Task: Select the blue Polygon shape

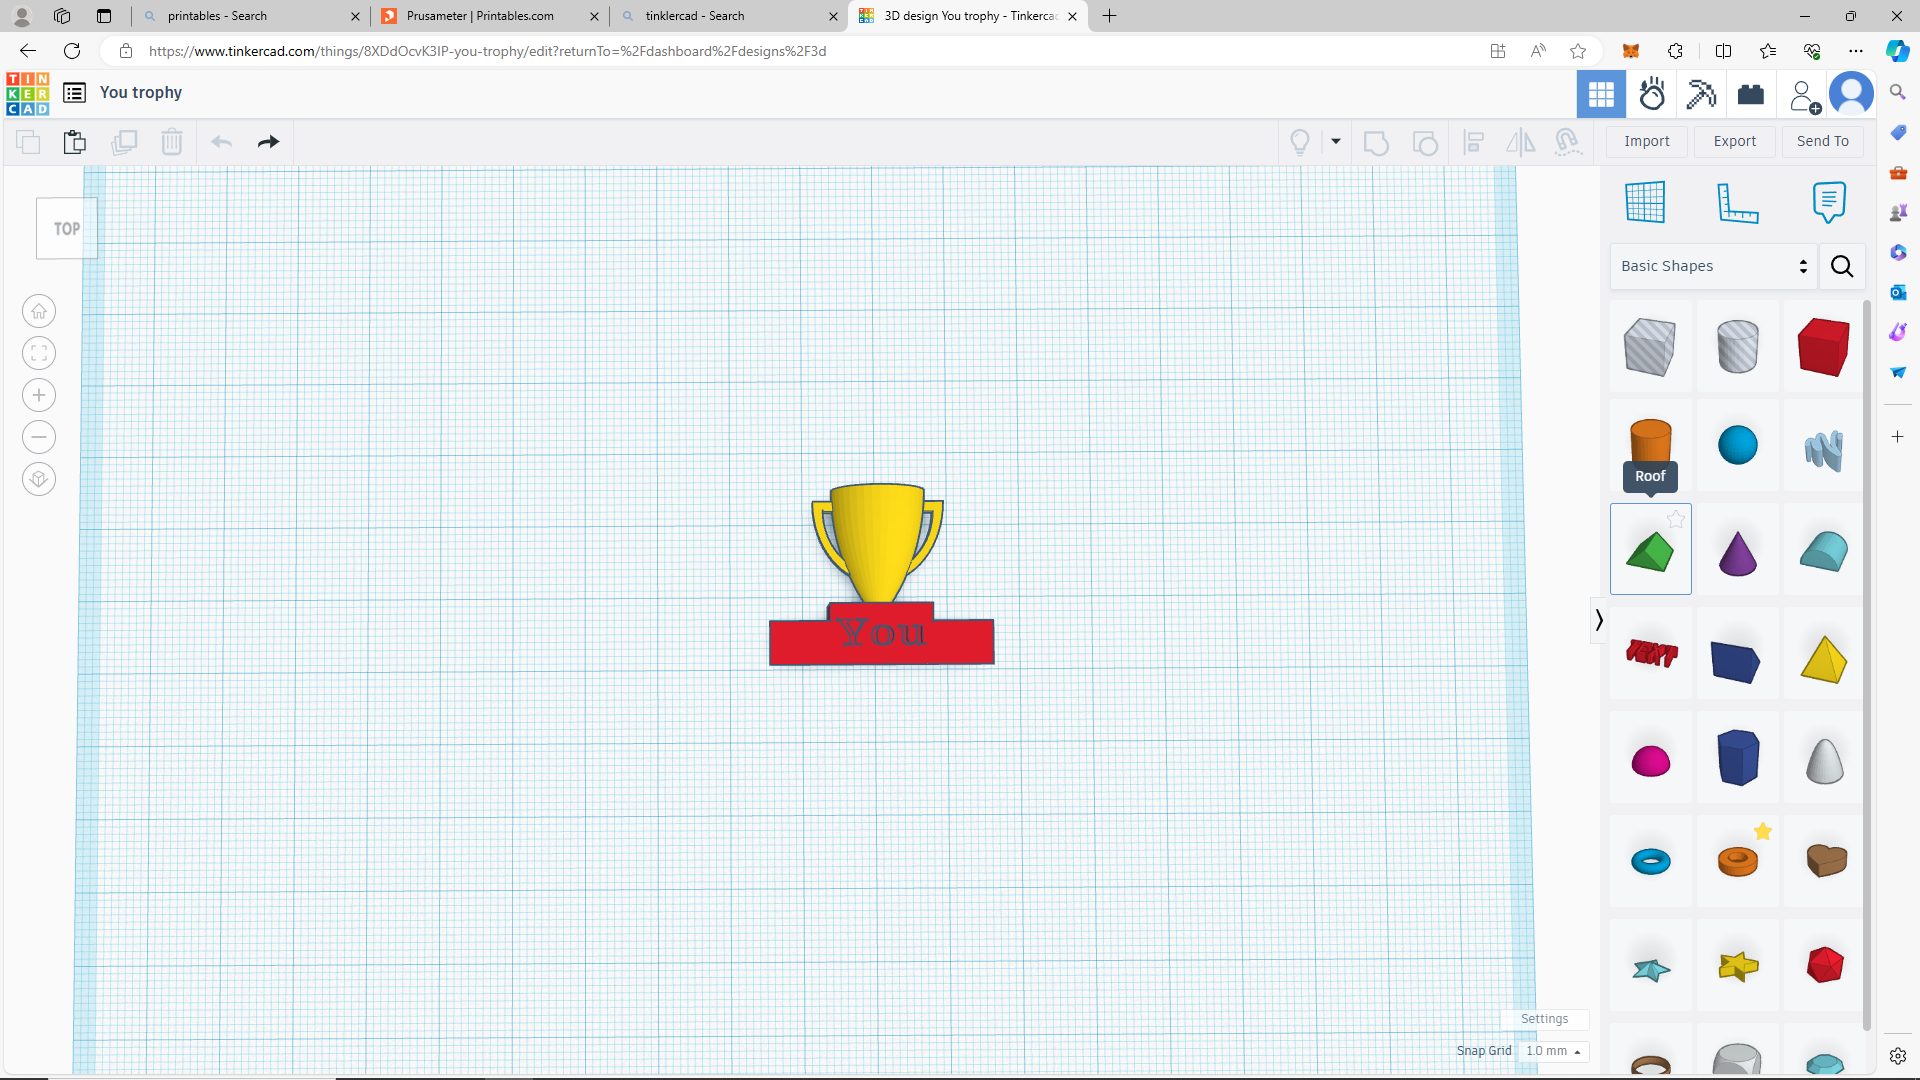Action: coord(1737,757)
